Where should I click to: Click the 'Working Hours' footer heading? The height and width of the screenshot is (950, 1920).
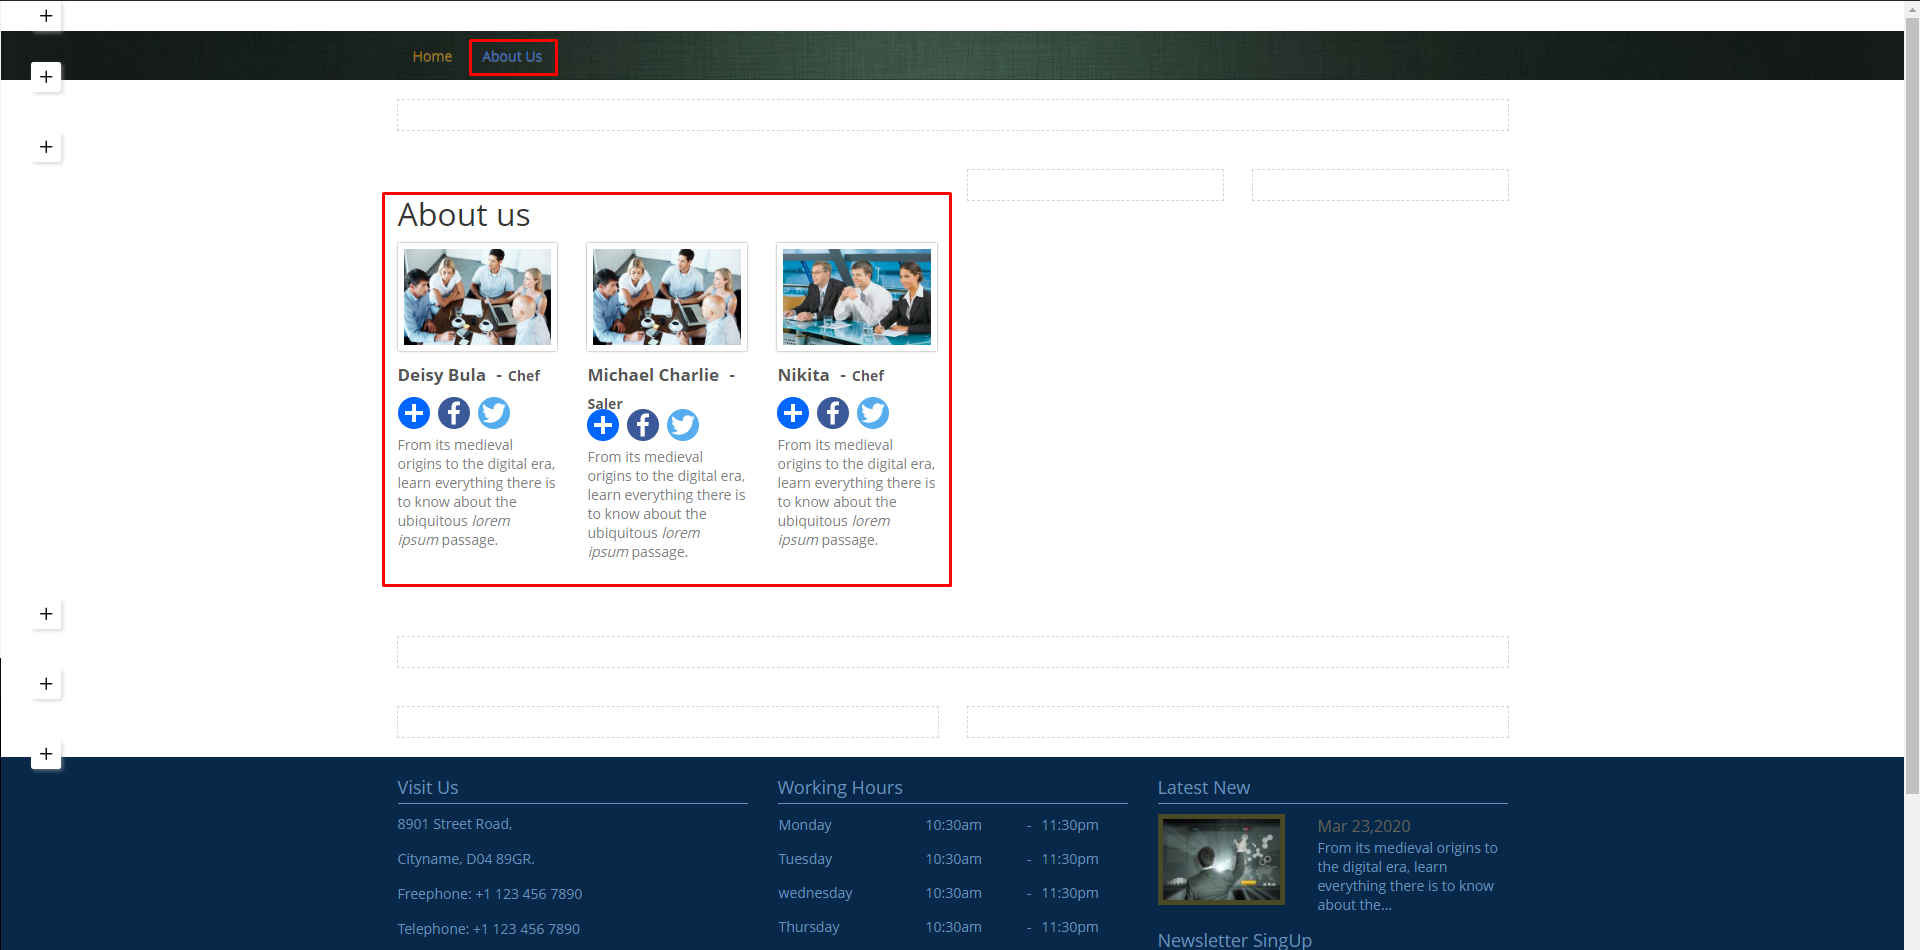840,788
